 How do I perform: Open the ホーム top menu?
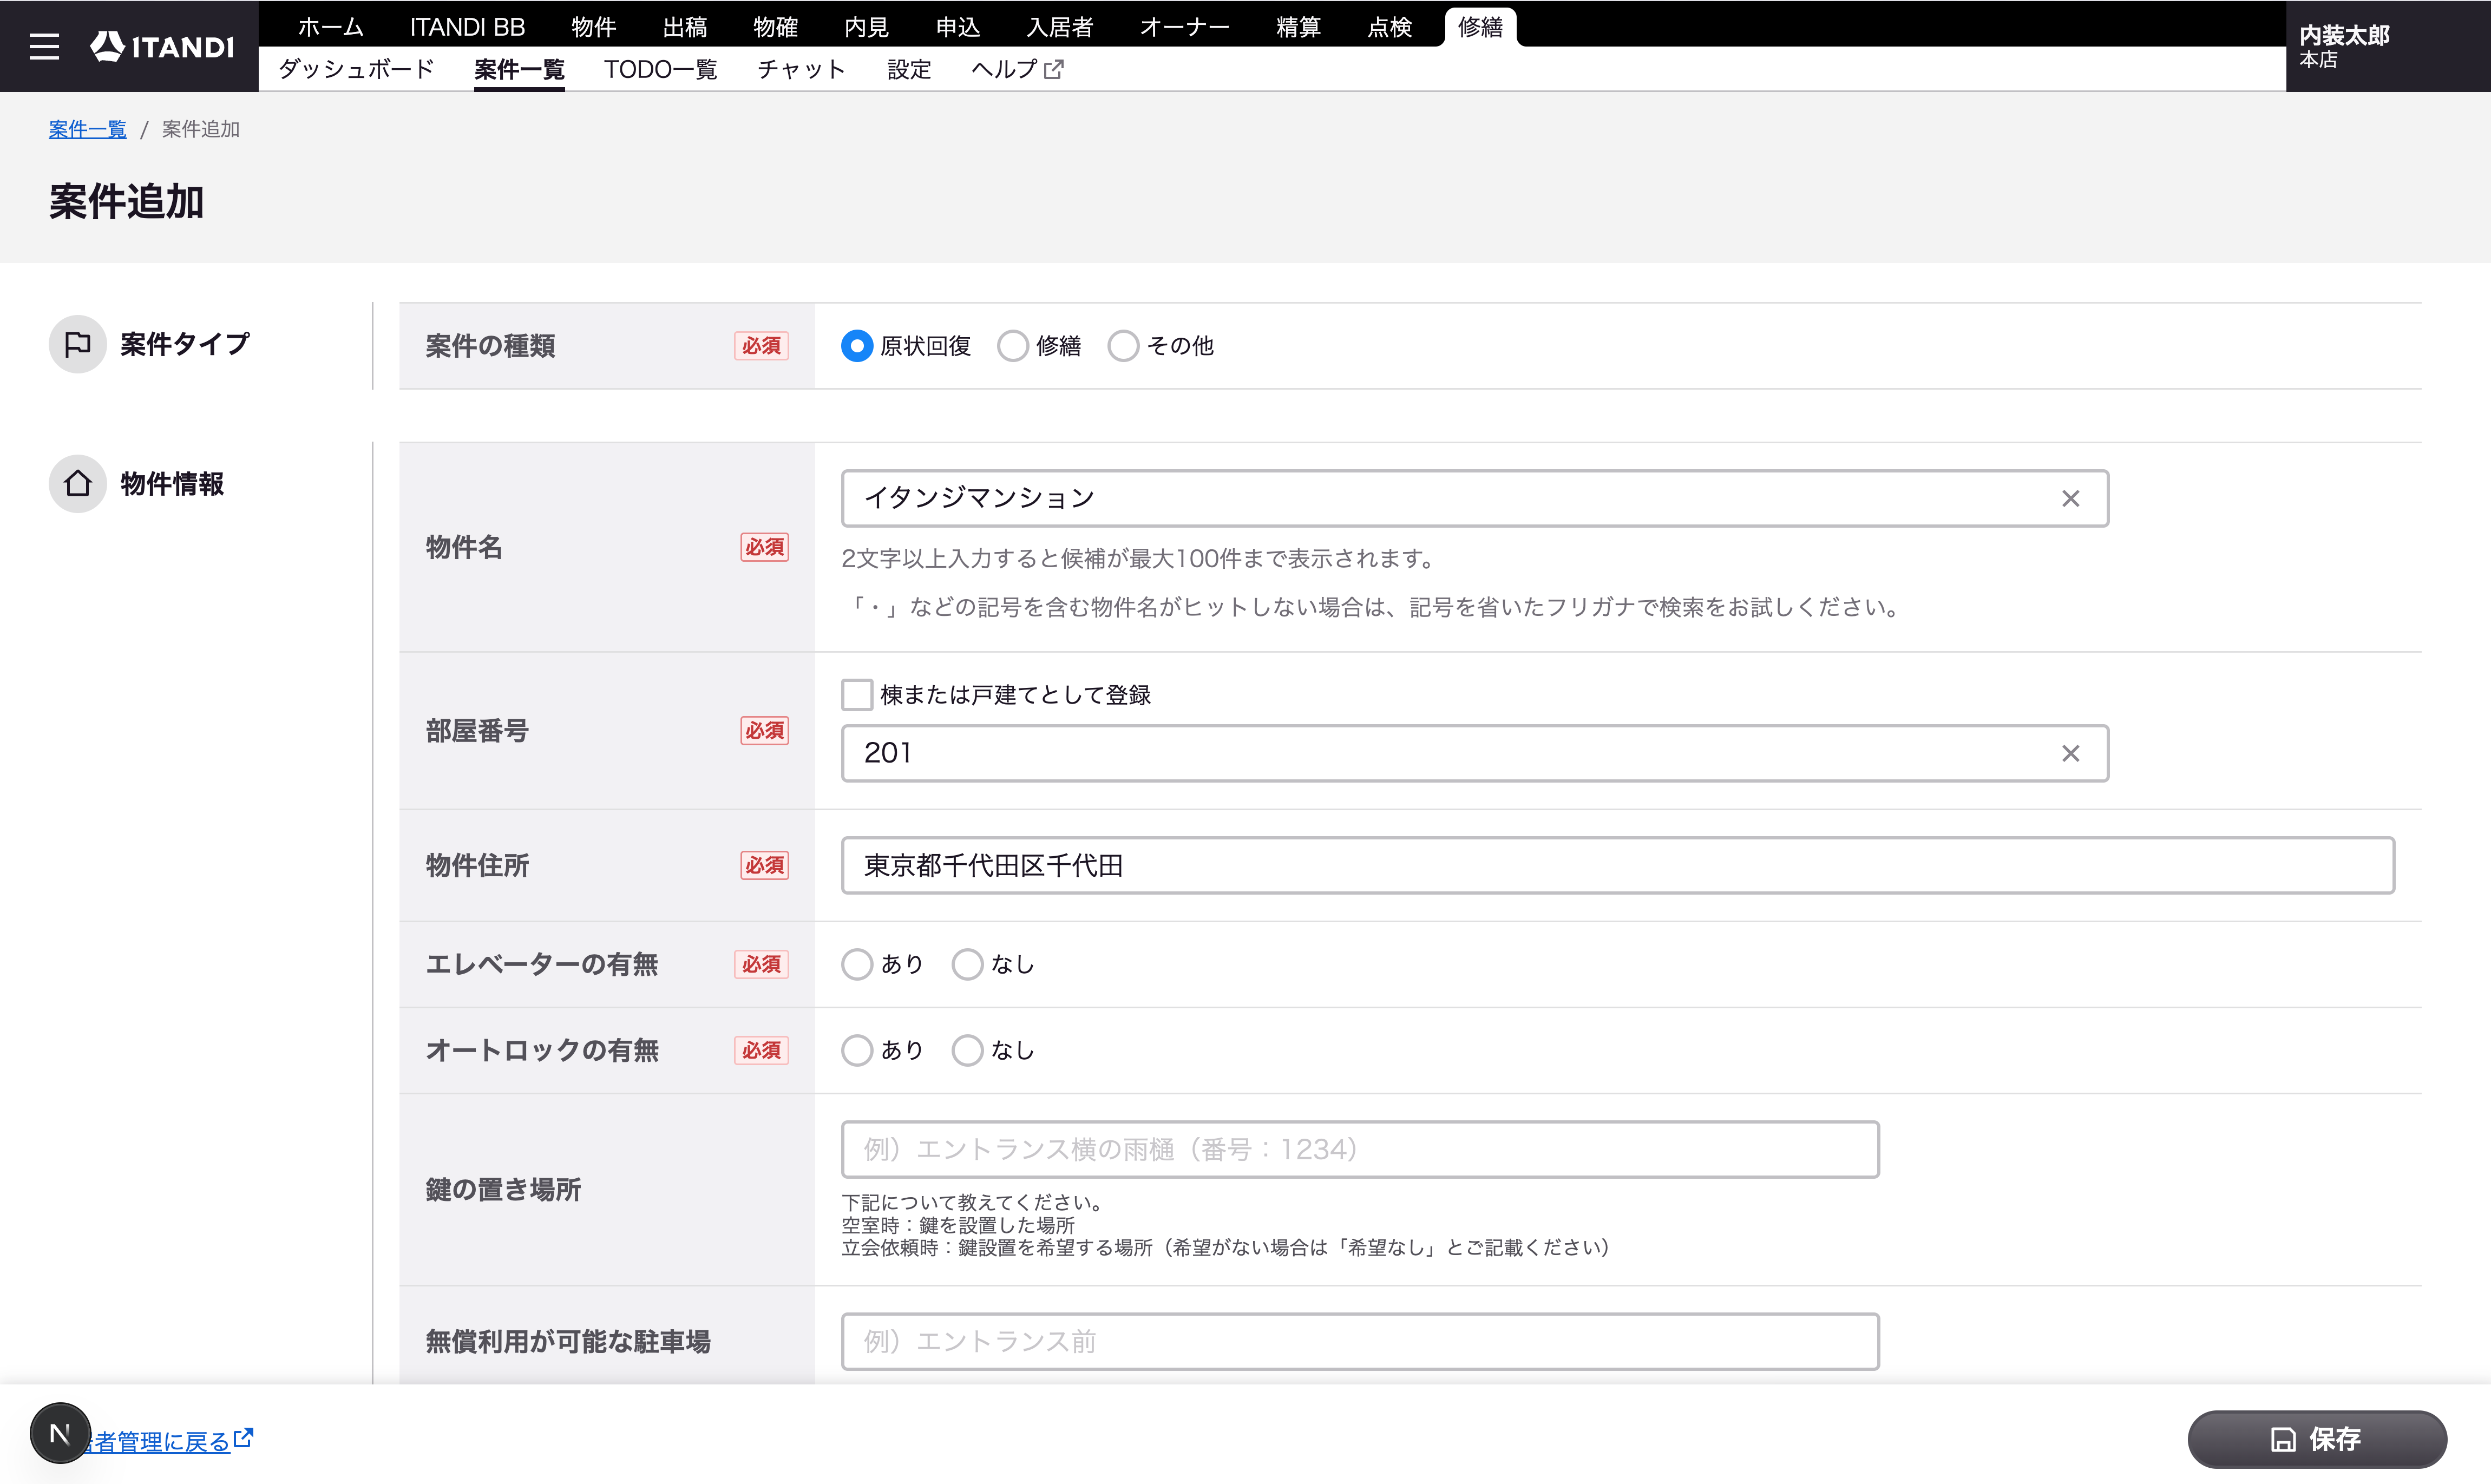(331, 27)
